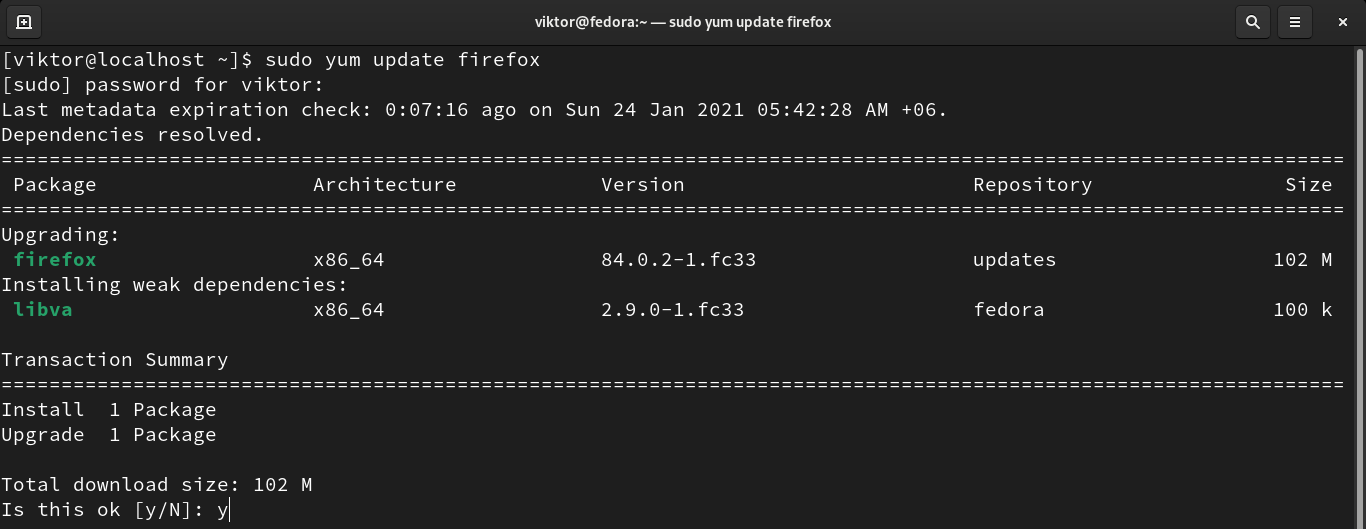Click the green firefox package name

(55, 260)
